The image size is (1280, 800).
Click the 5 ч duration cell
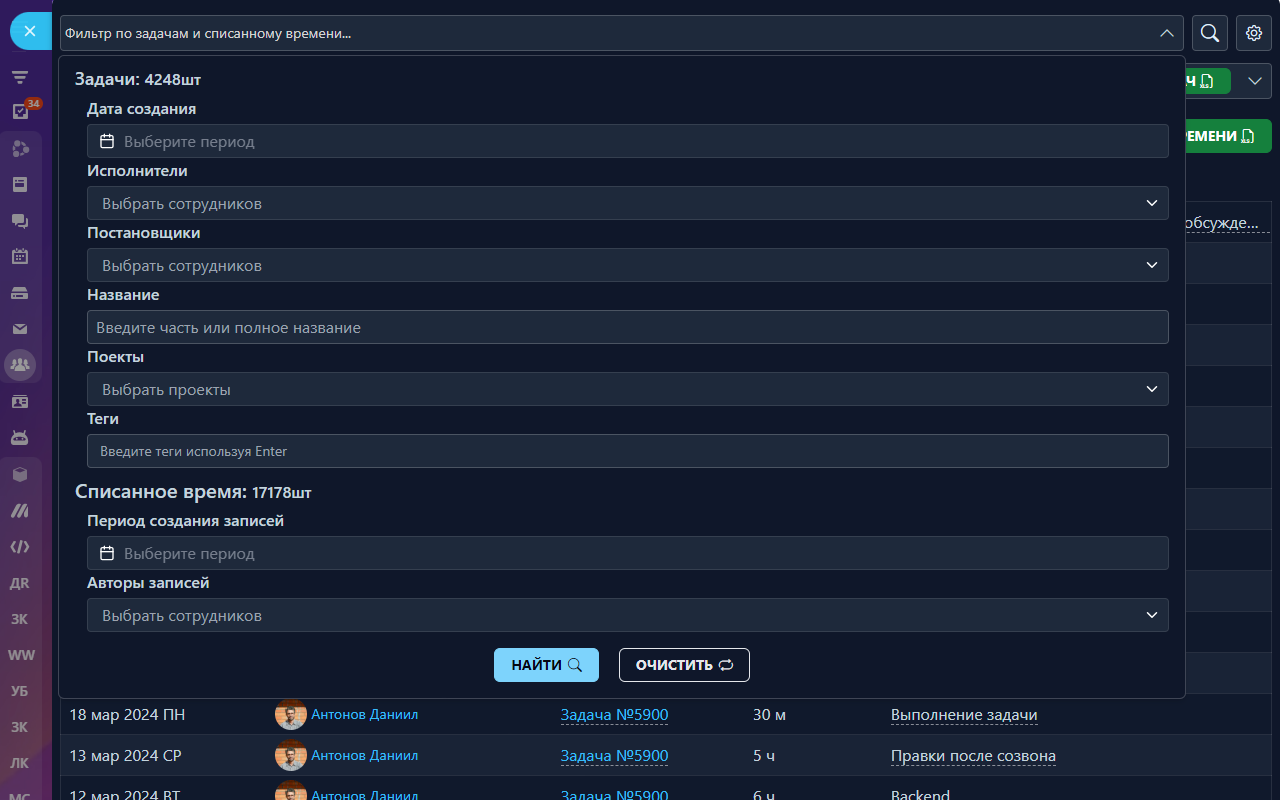pos(764,755)
